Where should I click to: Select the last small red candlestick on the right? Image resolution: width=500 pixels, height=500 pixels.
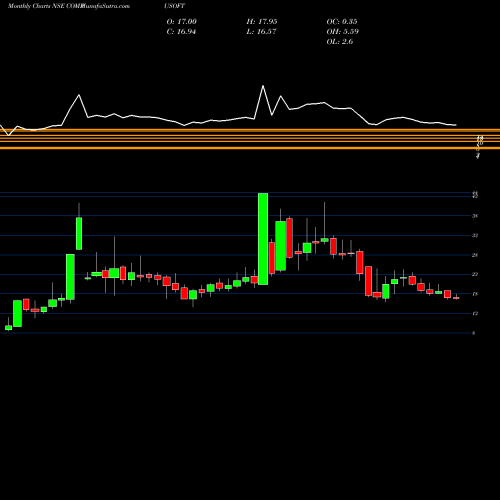pyautogui.click(x=456, y=298)
